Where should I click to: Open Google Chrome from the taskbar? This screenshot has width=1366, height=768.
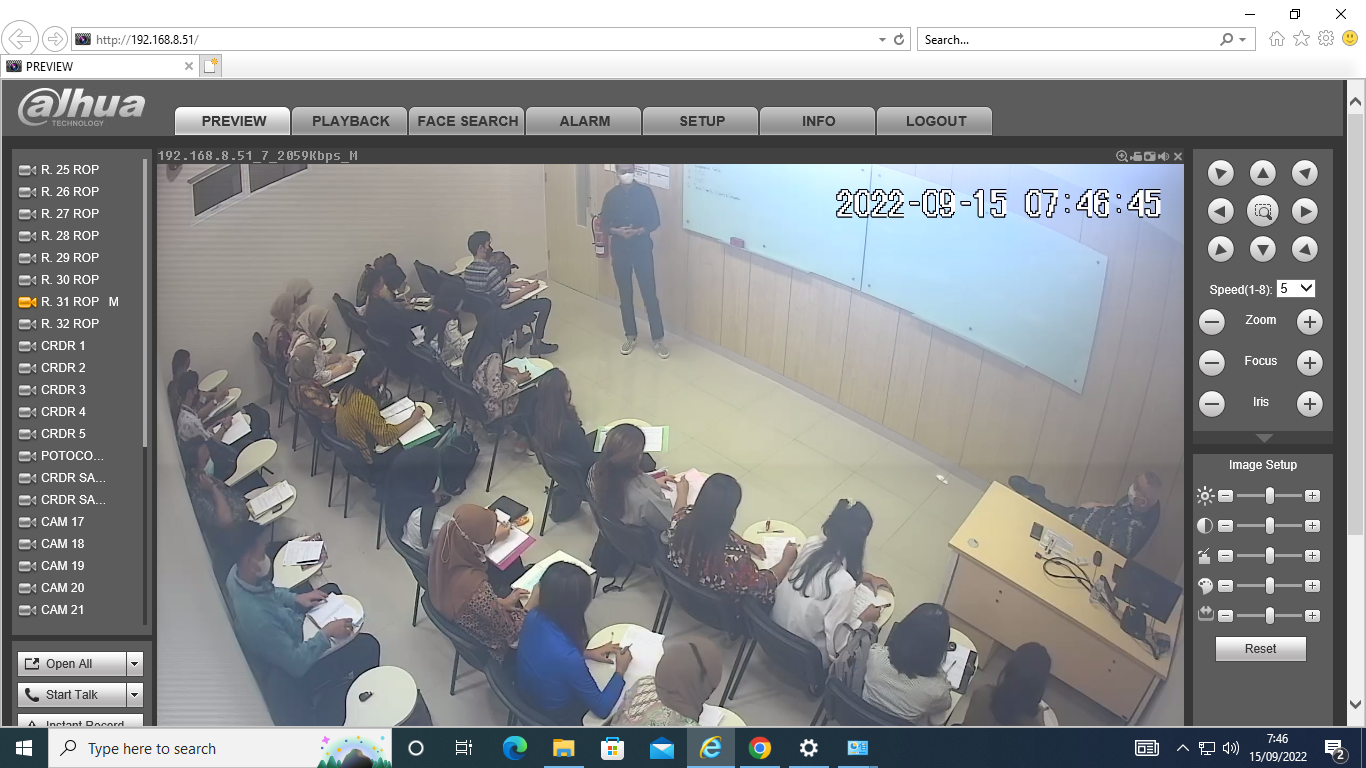click(760, 748)
